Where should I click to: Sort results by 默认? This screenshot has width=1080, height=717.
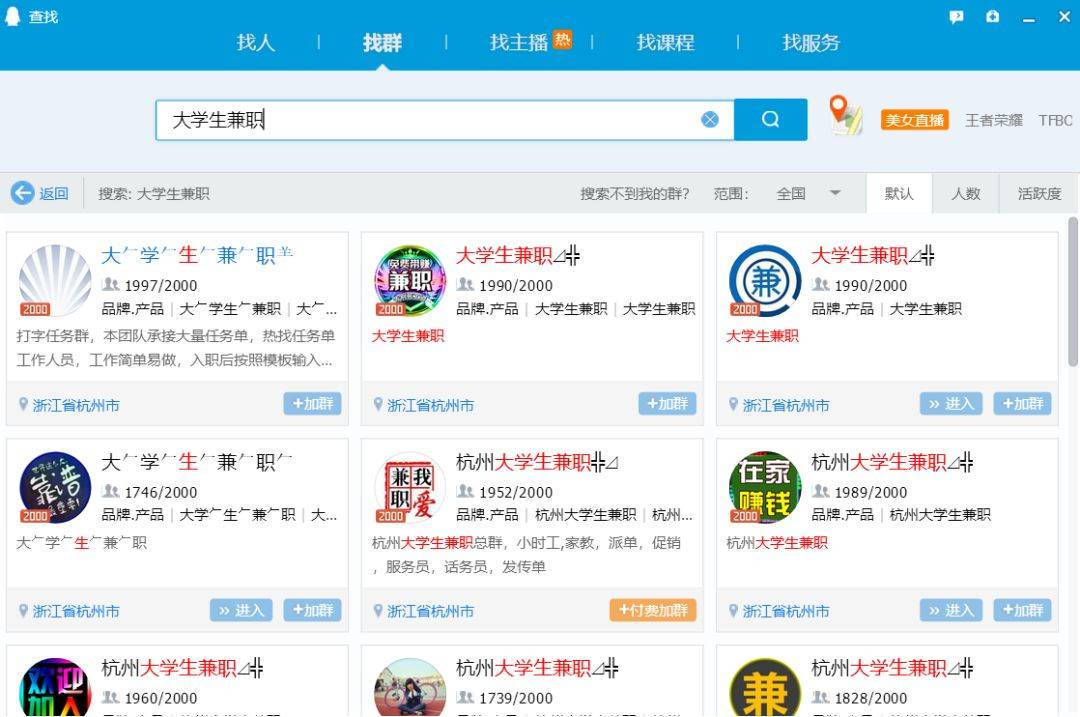pyautogui.click(x=899, y=194)
